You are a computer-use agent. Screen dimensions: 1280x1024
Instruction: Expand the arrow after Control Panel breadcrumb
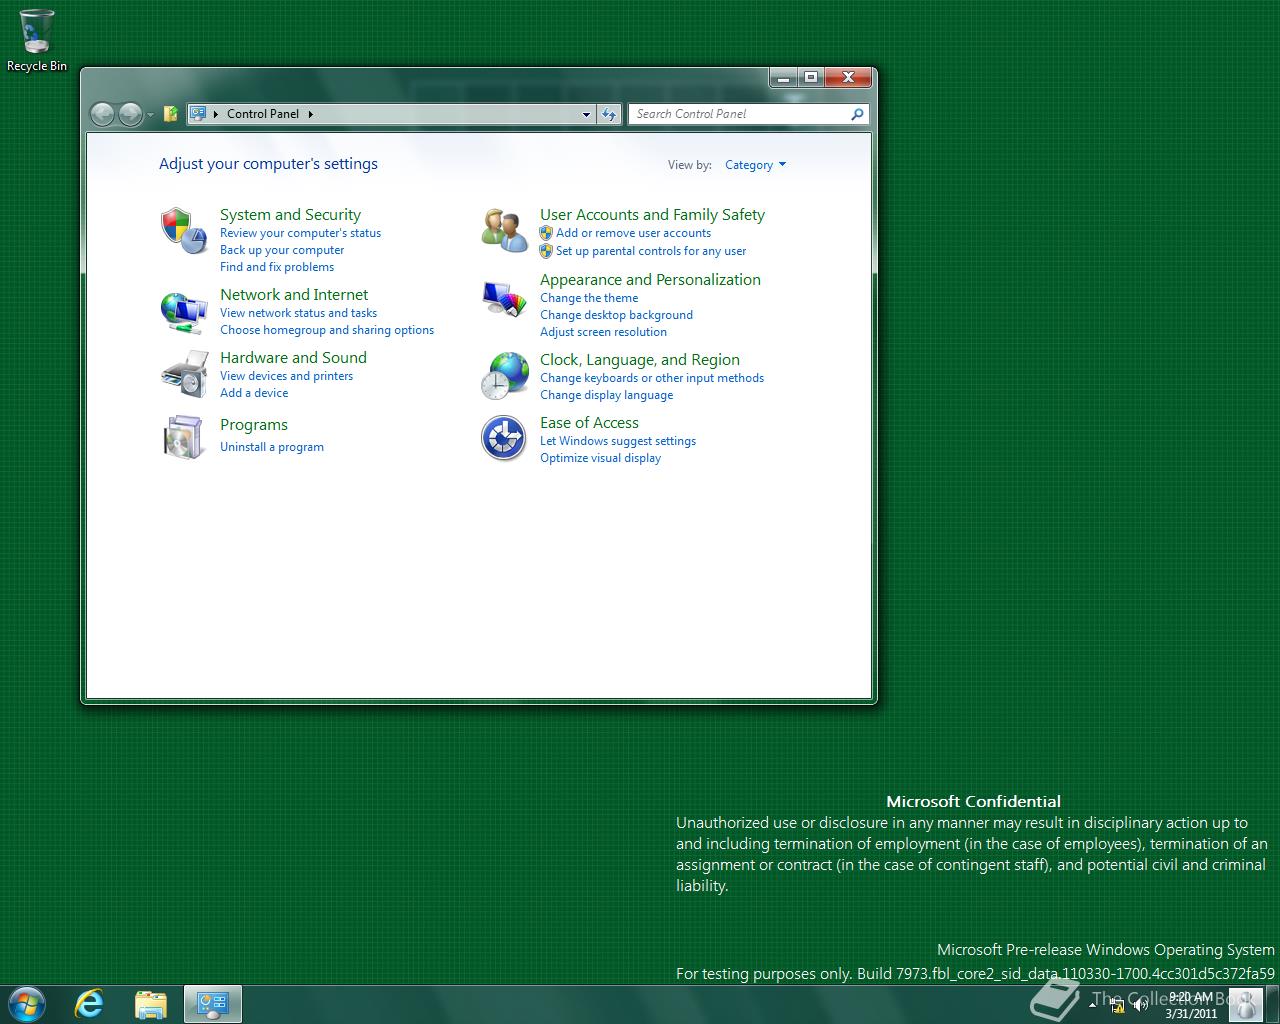pos(311,114)
